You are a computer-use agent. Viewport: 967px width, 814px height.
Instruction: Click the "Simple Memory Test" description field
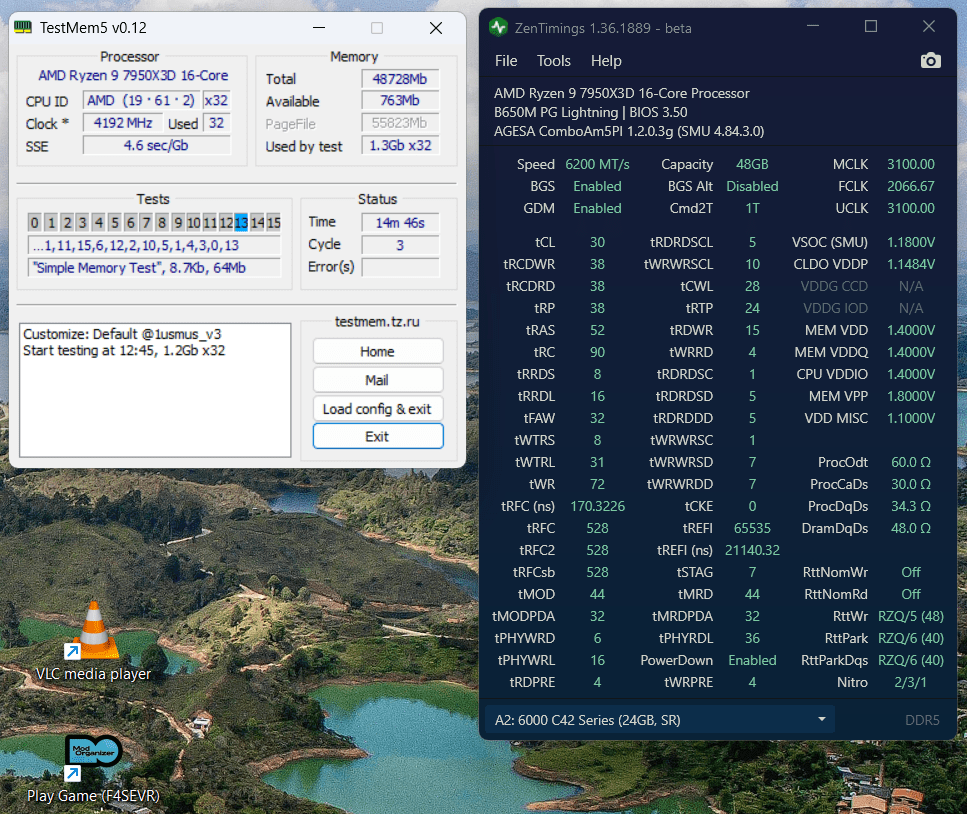[x=154, y=268]
